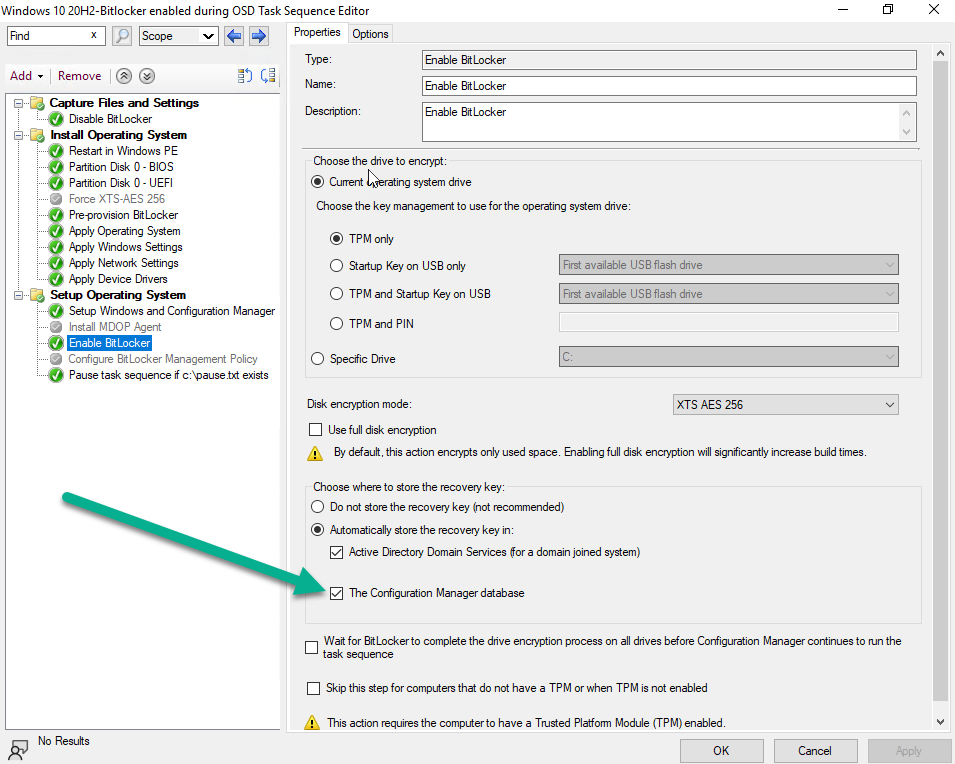Click the Cancel button
The width and height of the screenshot is (955, 764).
click(815, 751)
